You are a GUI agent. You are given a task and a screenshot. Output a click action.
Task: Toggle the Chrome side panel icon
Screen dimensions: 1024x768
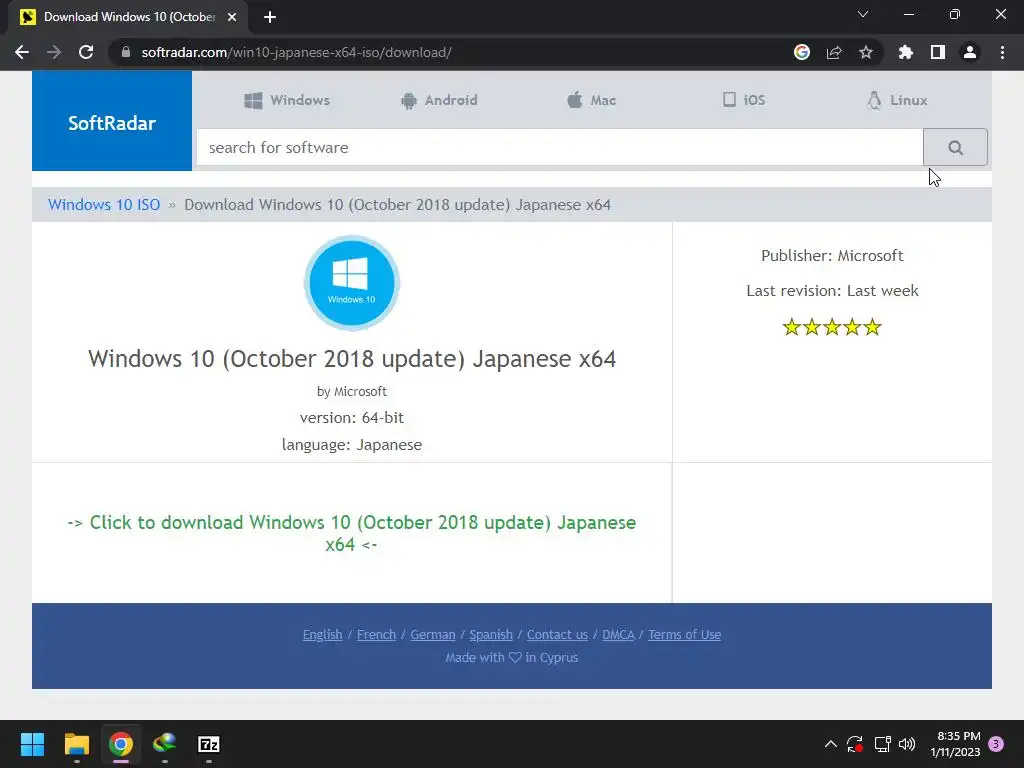coord(938,52)
